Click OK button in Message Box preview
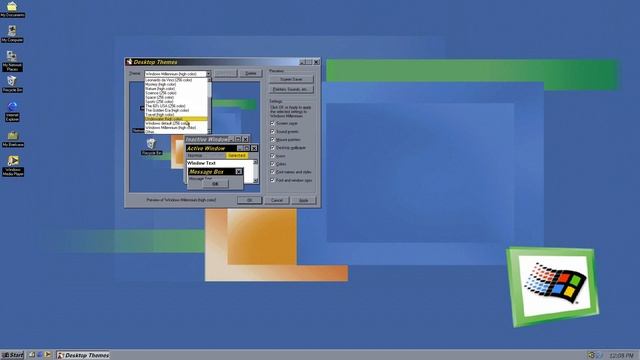The height and width of the screenshot is (360, 640). (215, 184)
